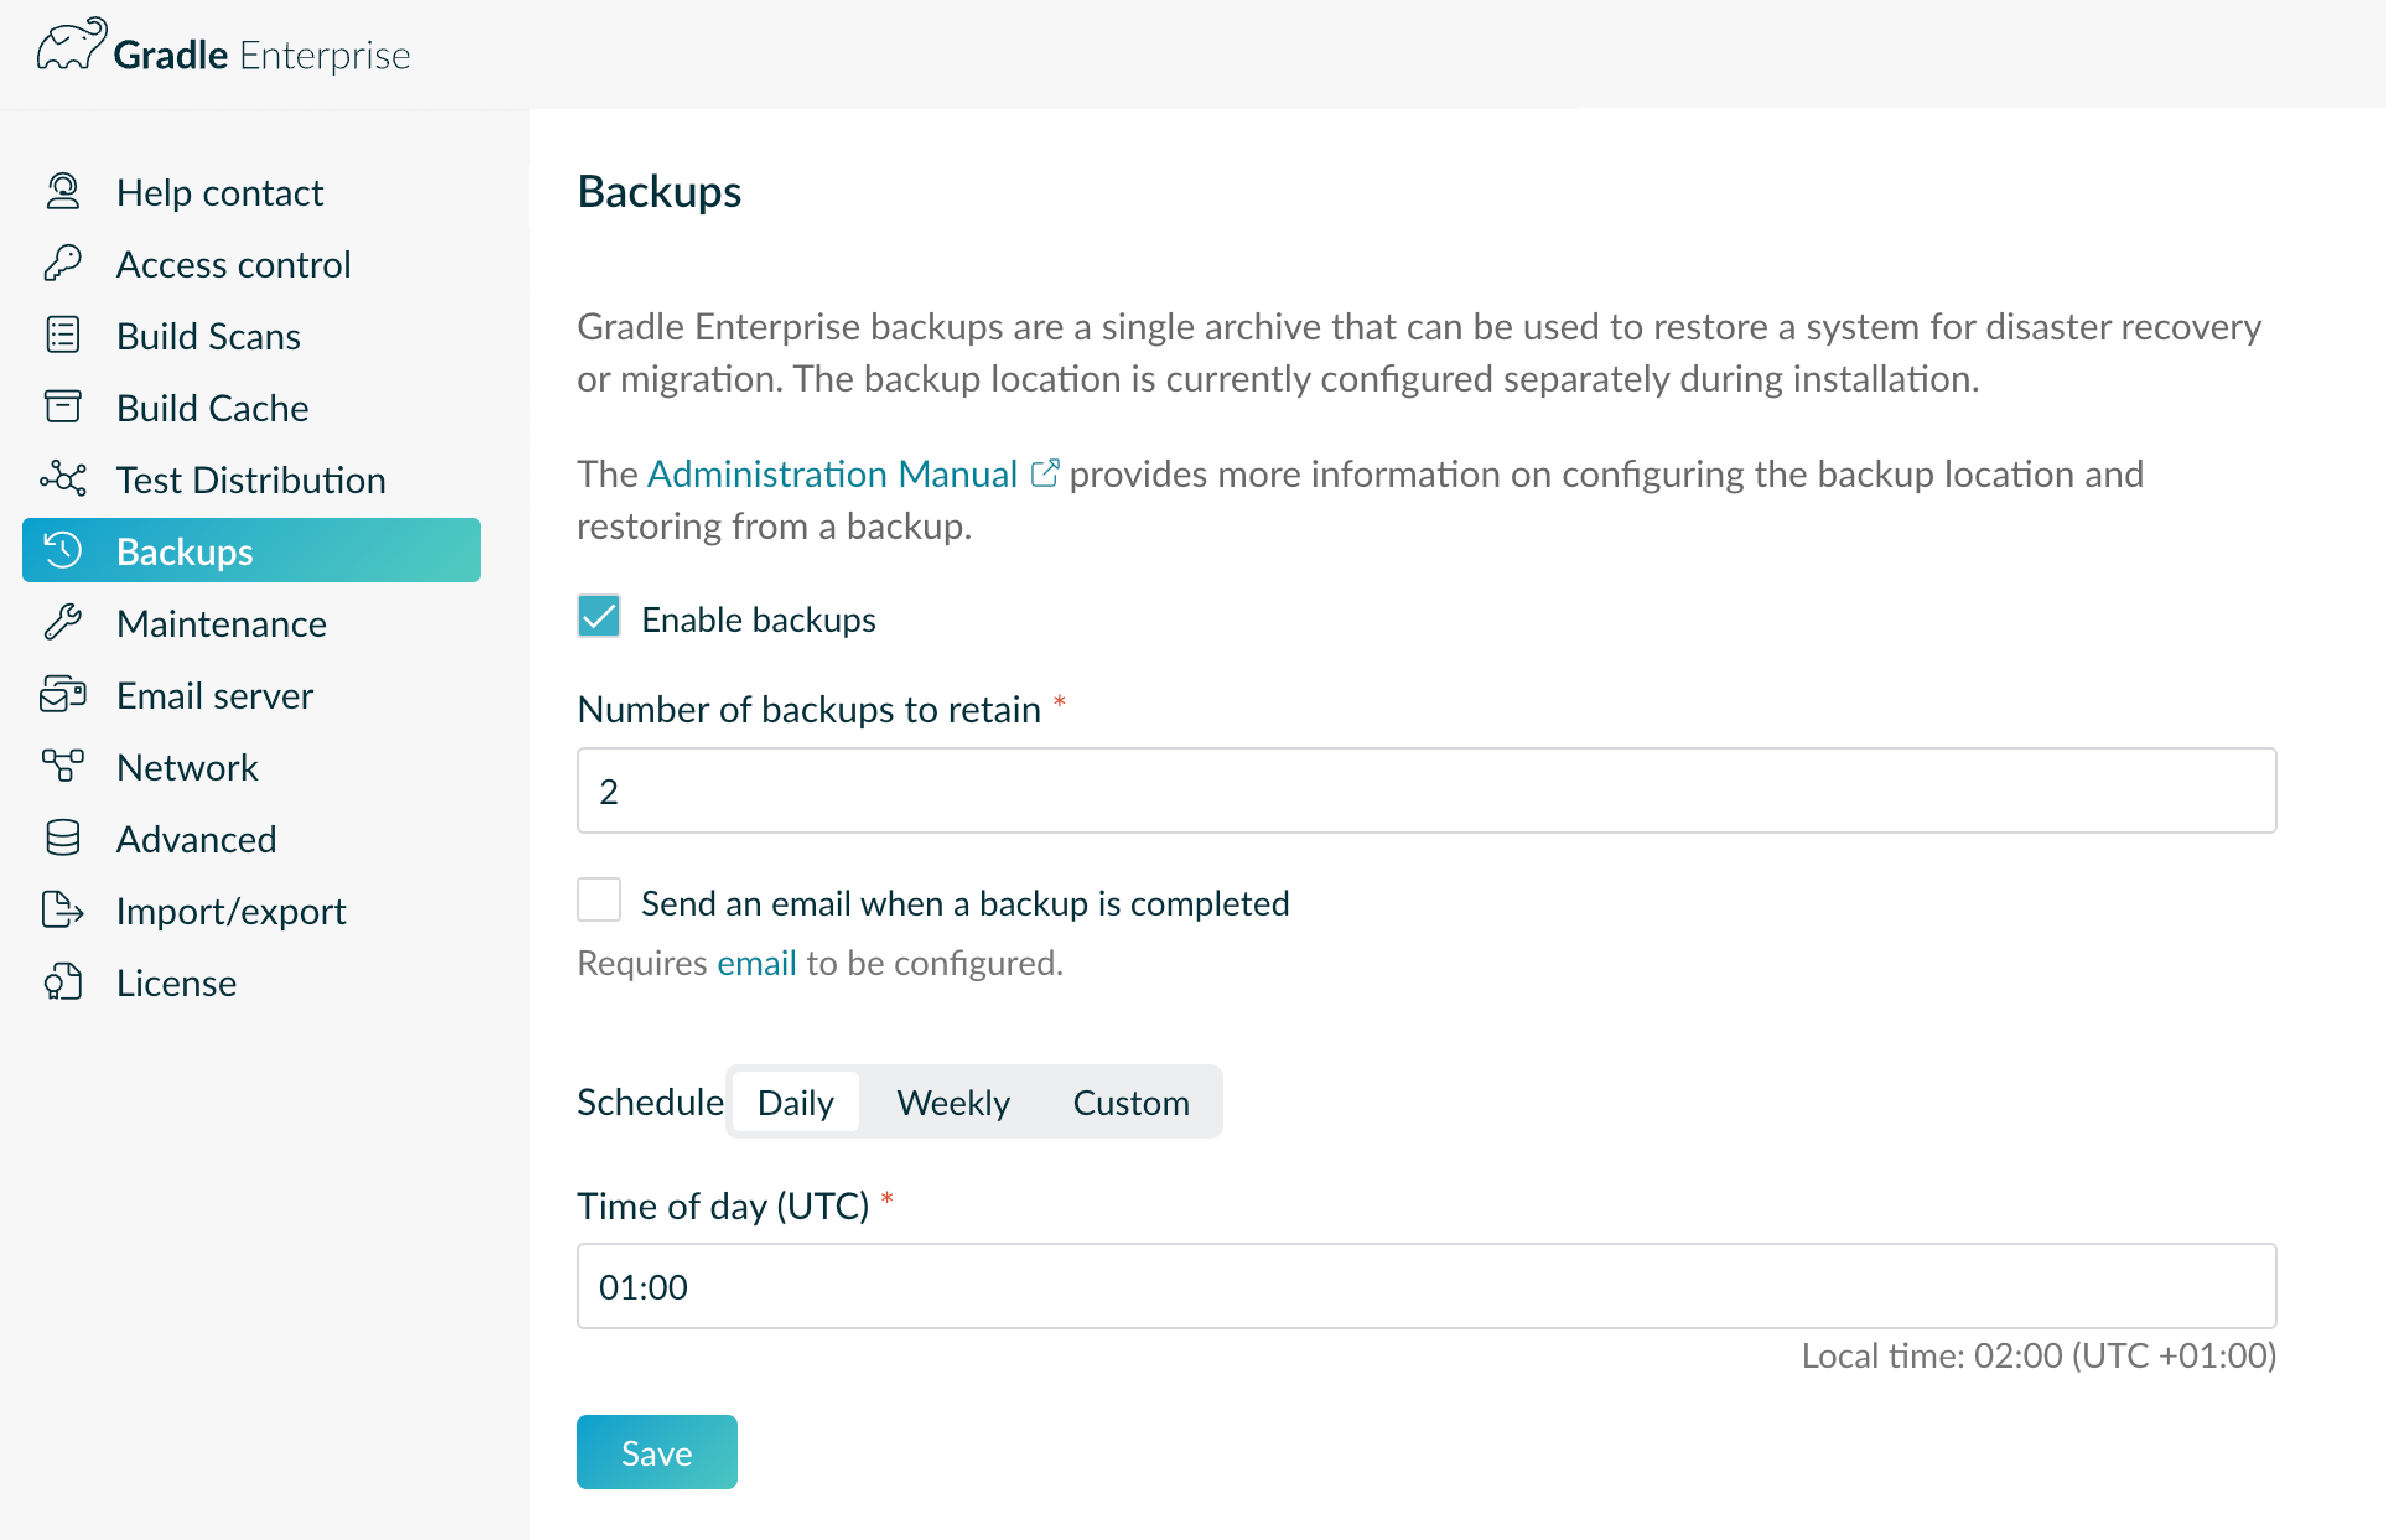Click the Build Cache archive box icon
This screenshot has height=1540, width=2386.
click(63, 407)
